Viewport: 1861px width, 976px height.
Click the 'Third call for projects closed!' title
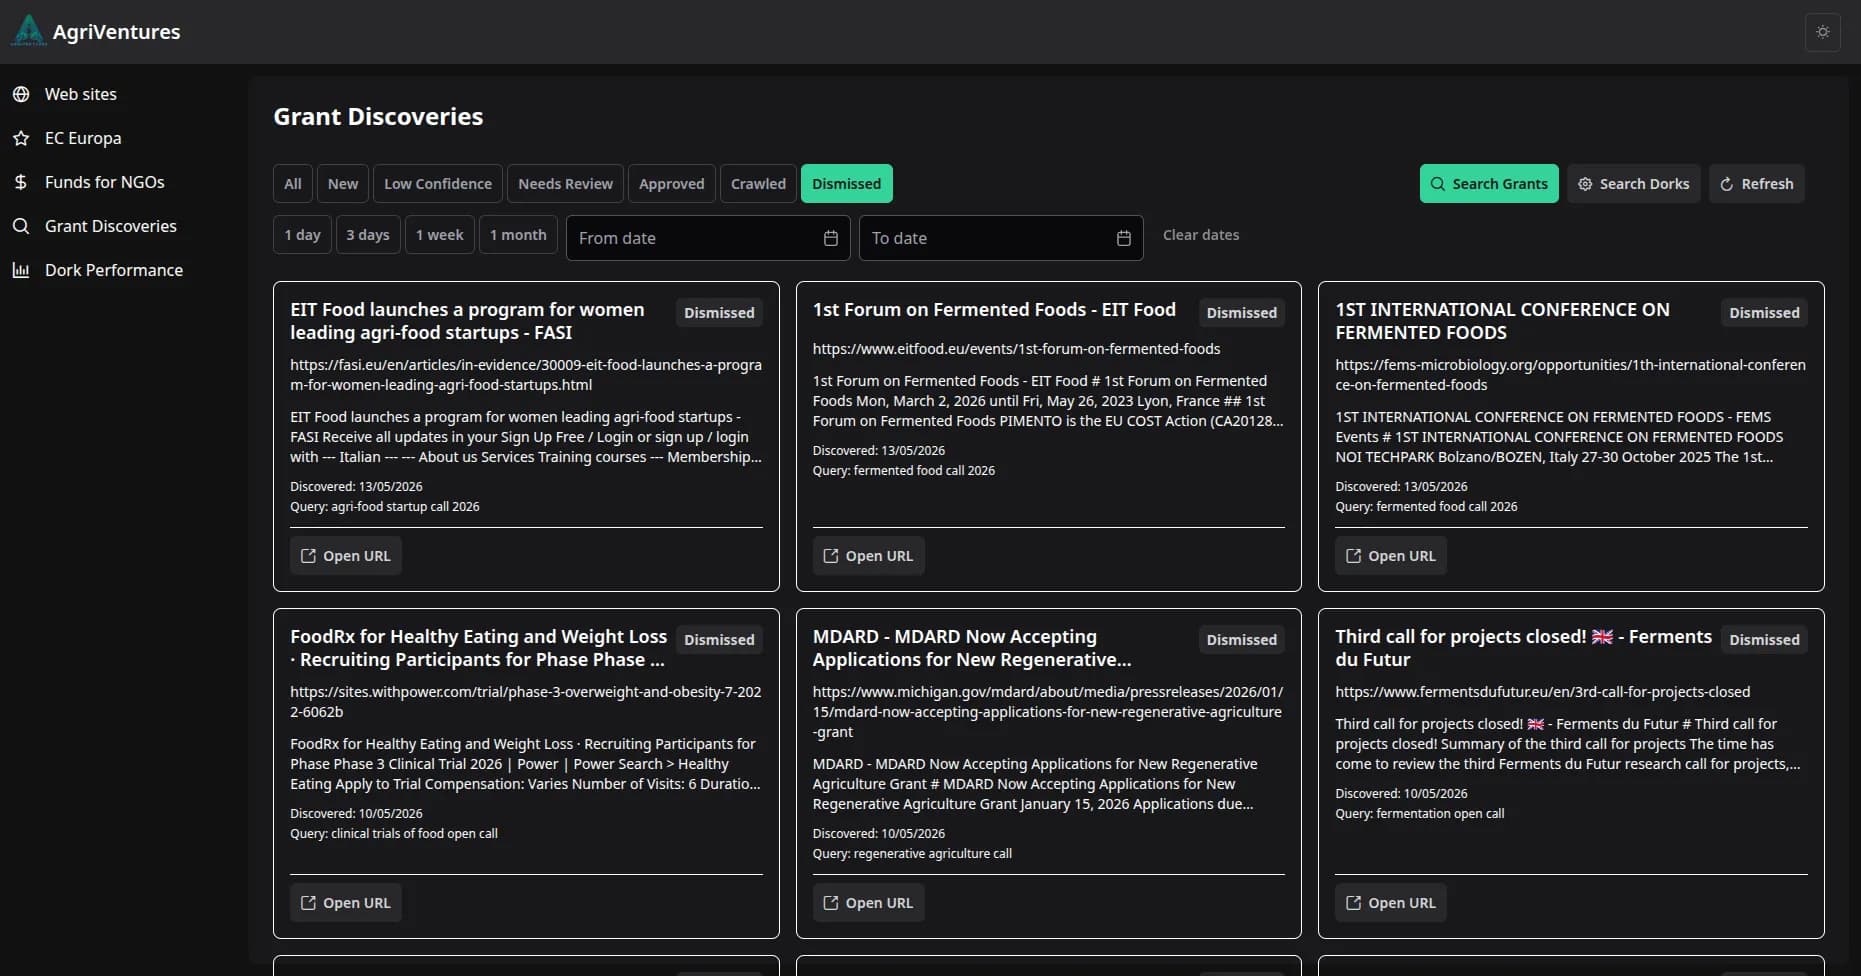(x=1523, y=648)
